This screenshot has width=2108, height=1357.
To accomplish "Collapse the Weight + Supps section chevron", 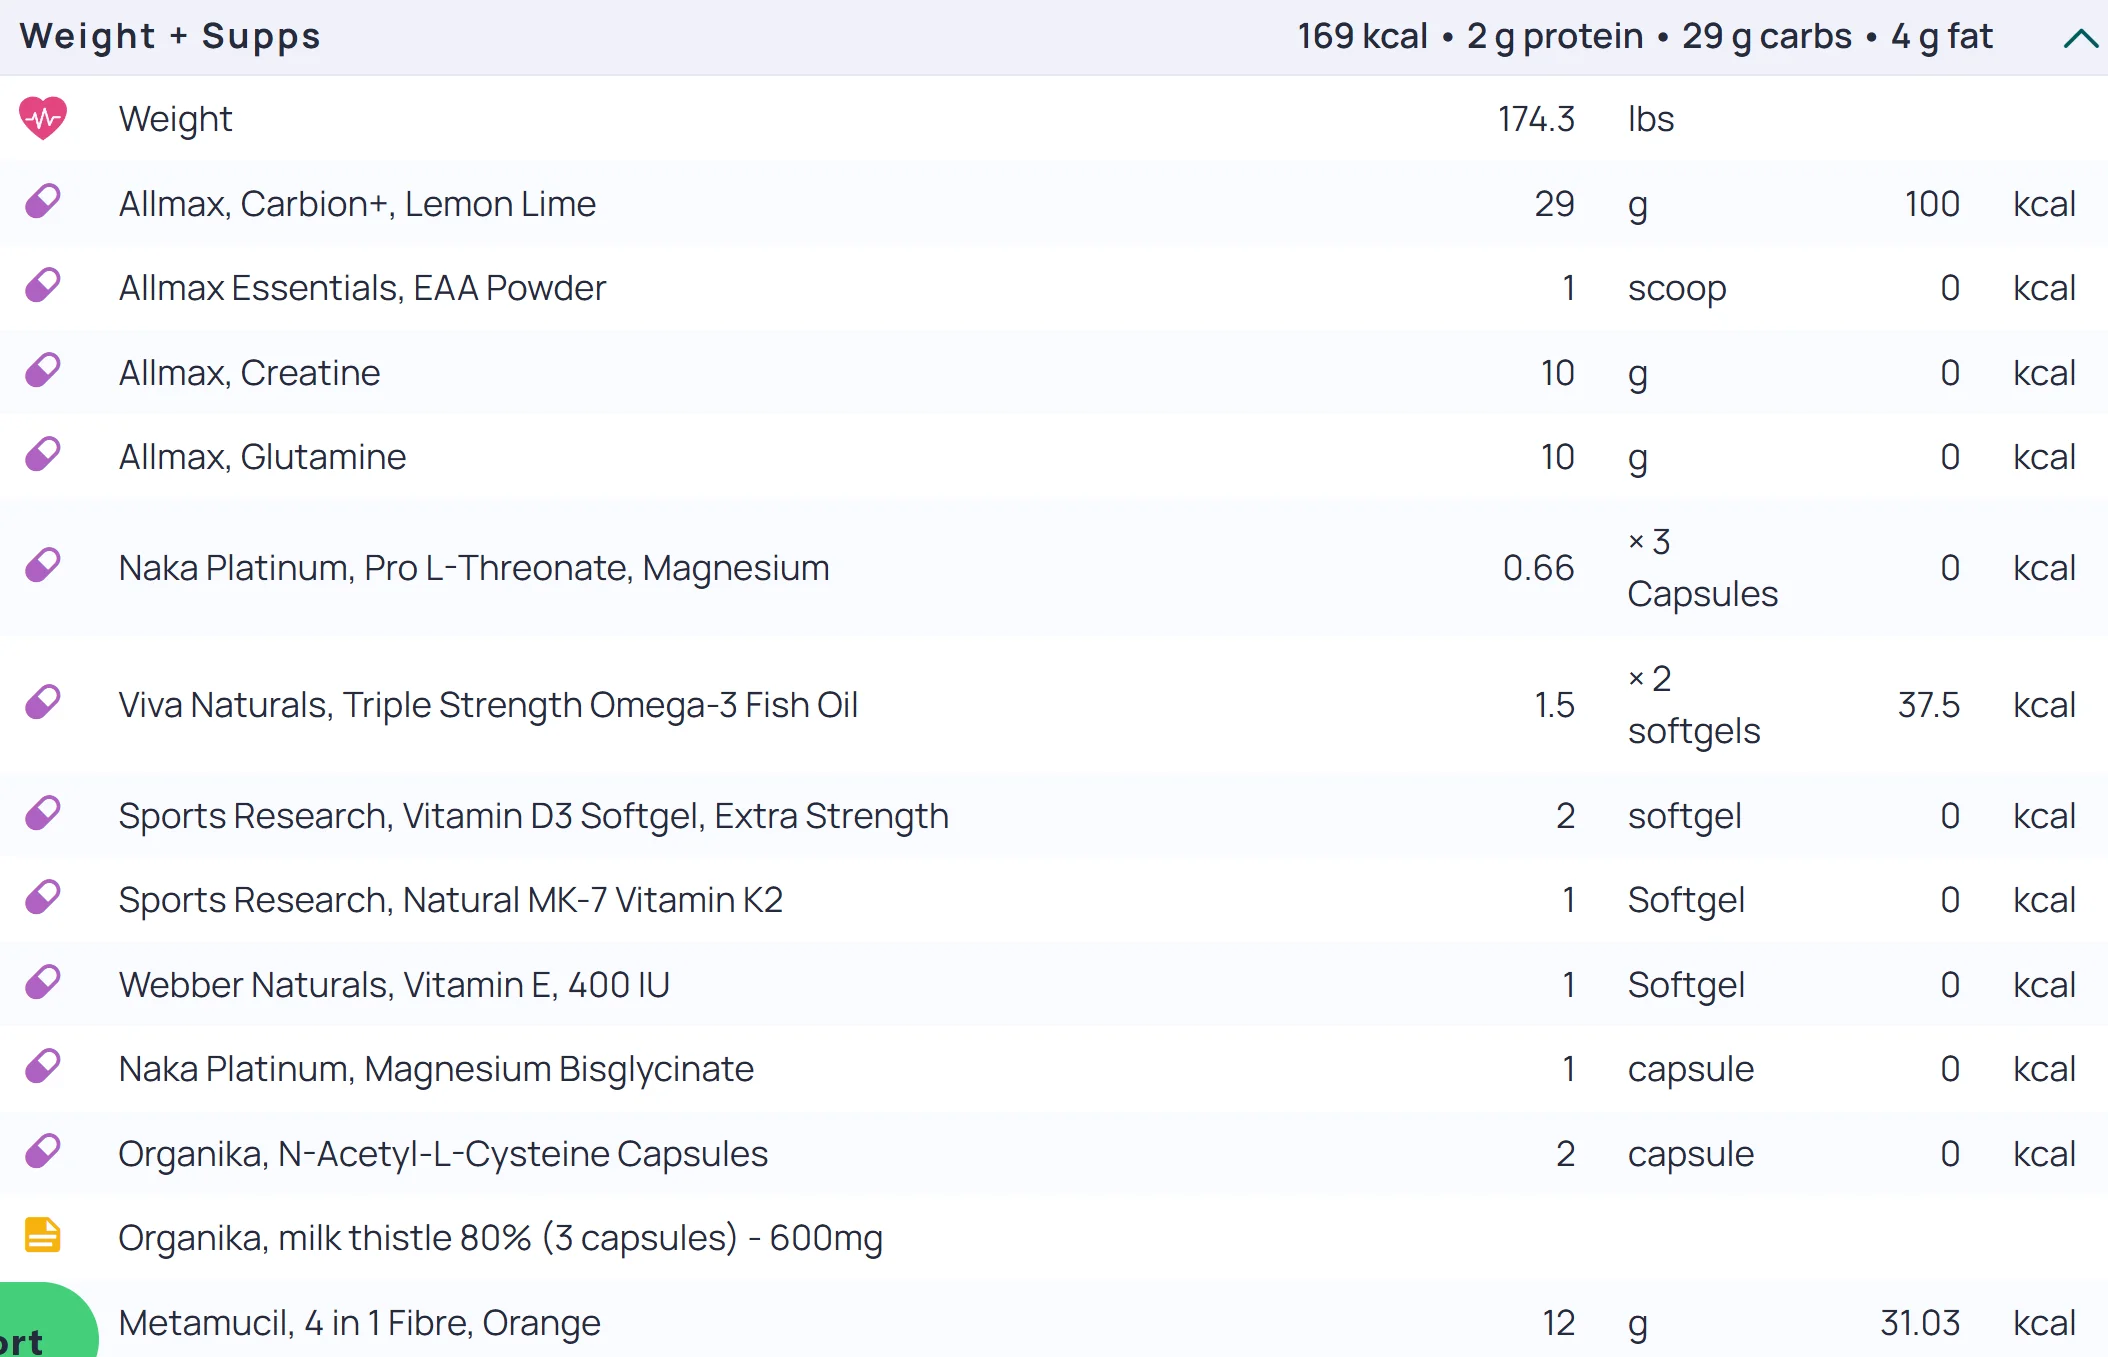I will [x=2080, y=39].
